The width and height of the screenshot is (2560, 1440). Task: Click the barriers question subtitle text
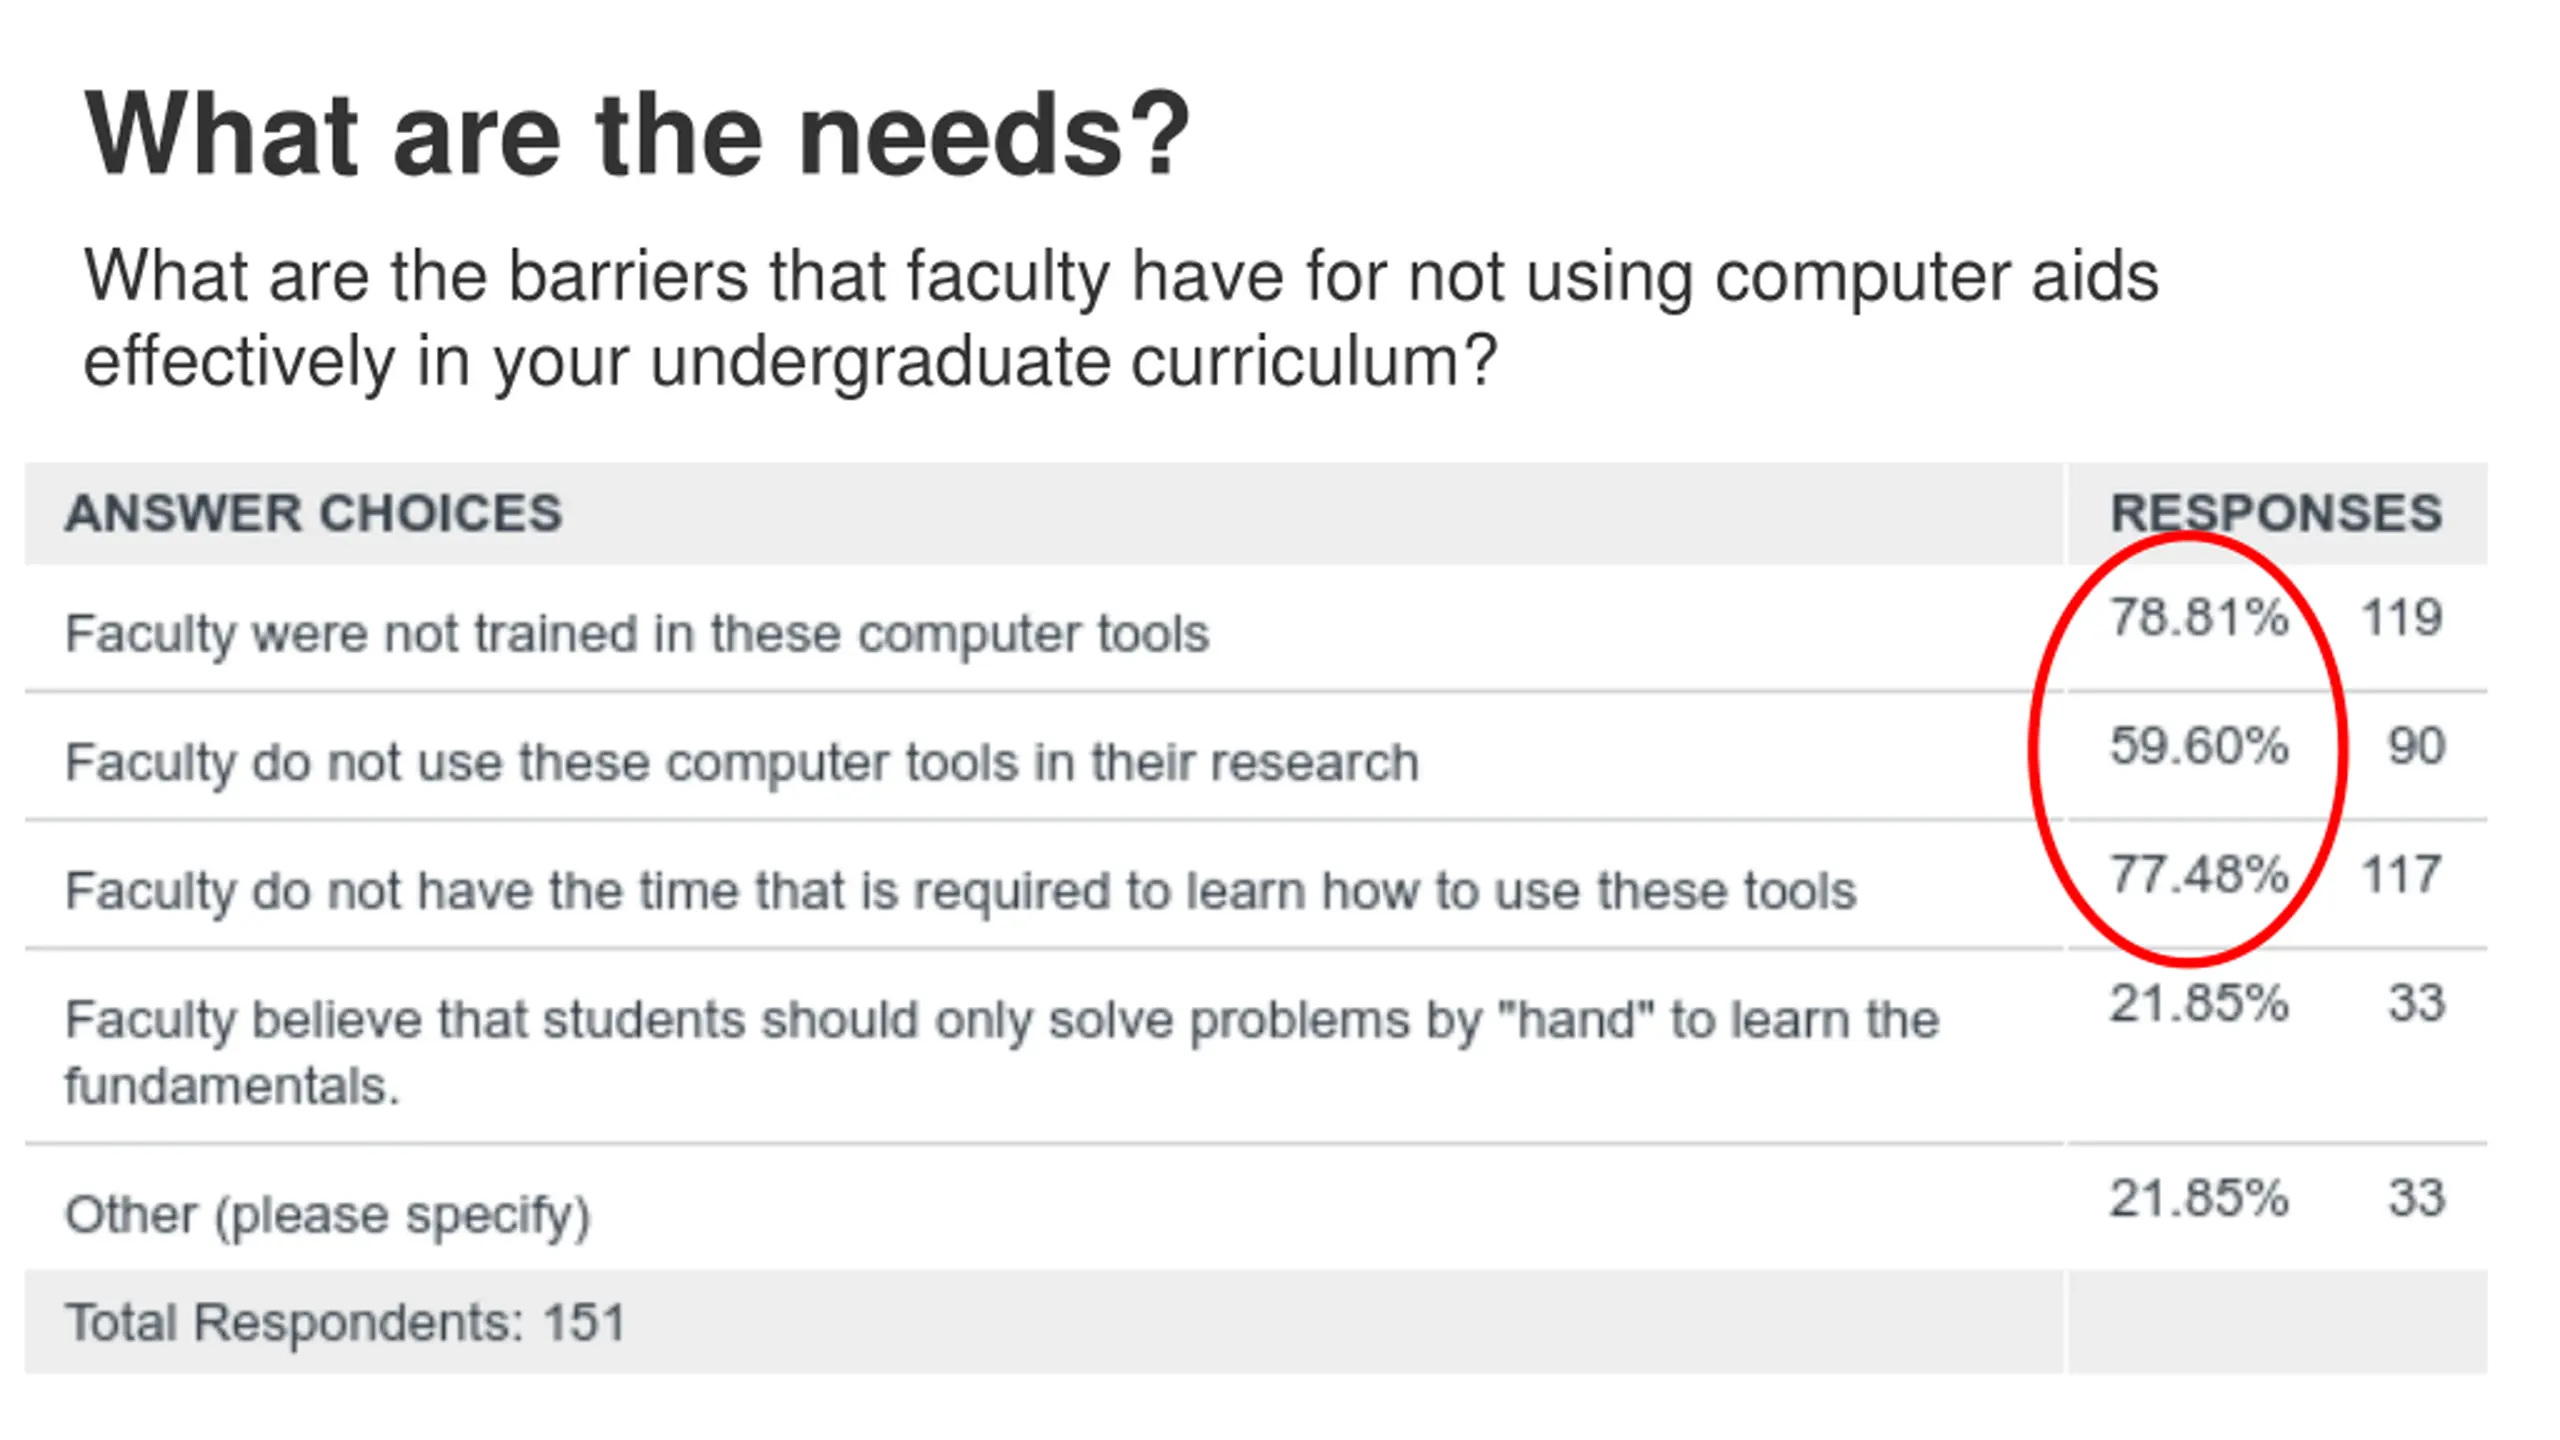click(1120, 318)
